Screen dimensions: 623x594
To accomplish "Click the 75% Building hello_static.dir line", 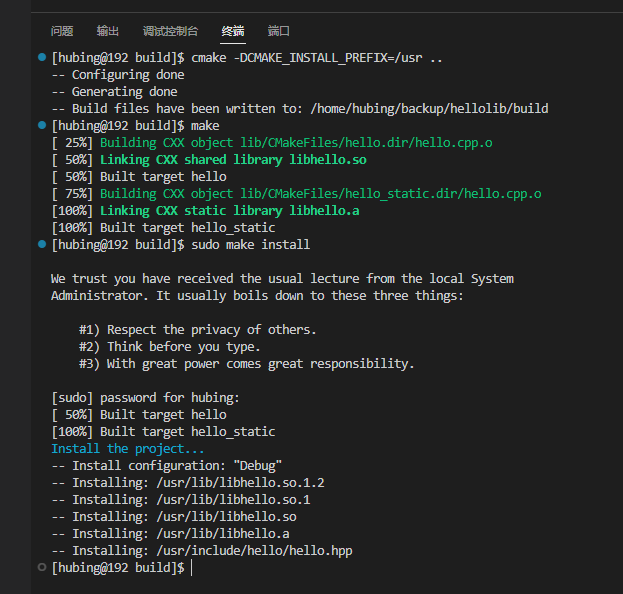I will click(296, 193).
